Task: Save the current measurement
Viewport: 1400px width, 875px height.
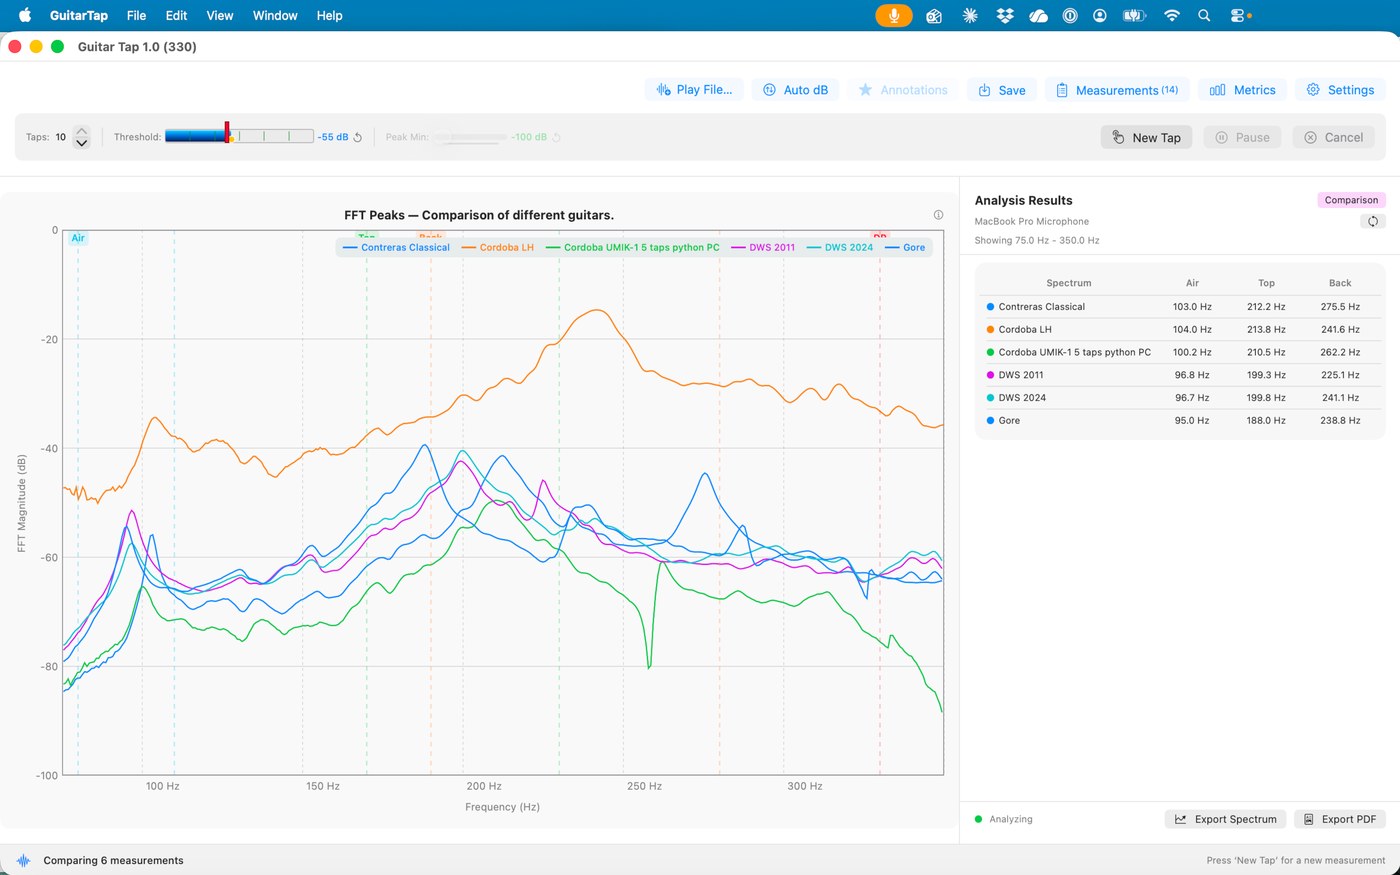Action: [1001, 90]
